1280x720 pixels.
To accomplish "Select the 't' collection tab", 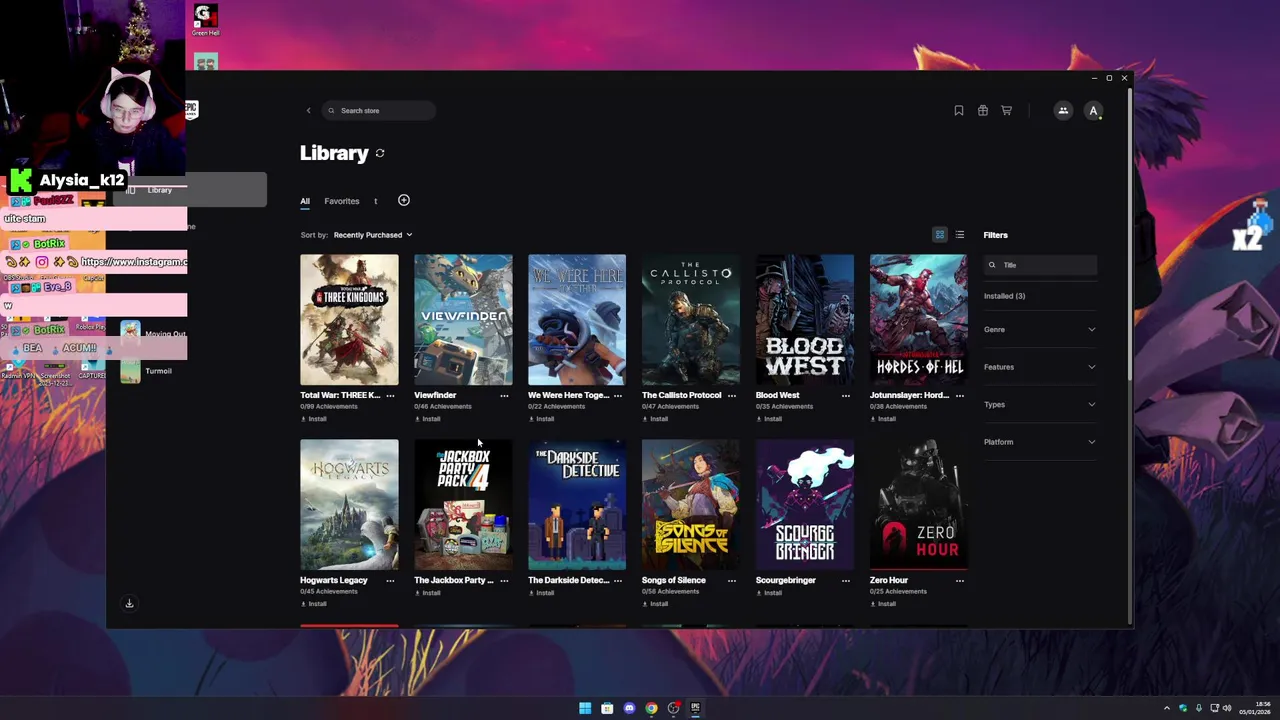I will (376, 201).
